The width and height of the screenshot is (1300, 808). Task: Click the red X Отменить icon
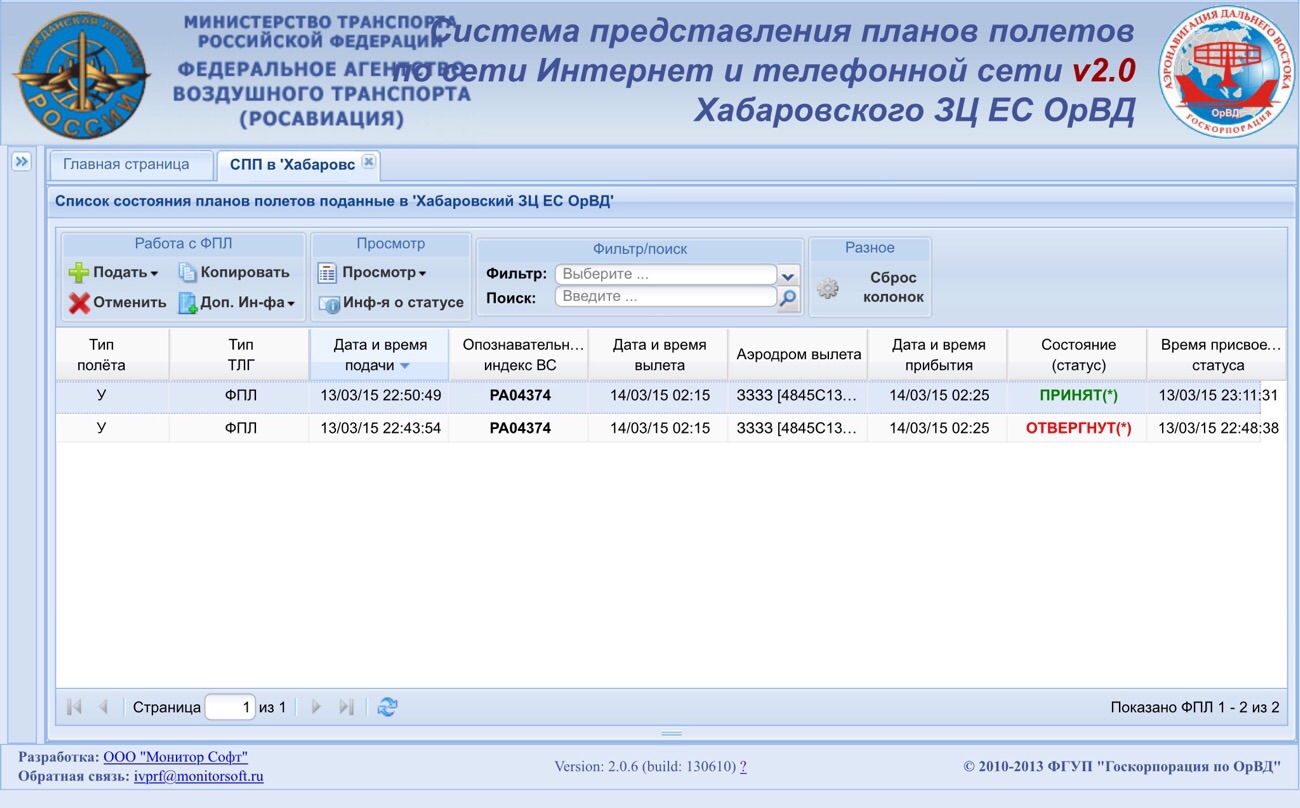[x=79, y=303]
